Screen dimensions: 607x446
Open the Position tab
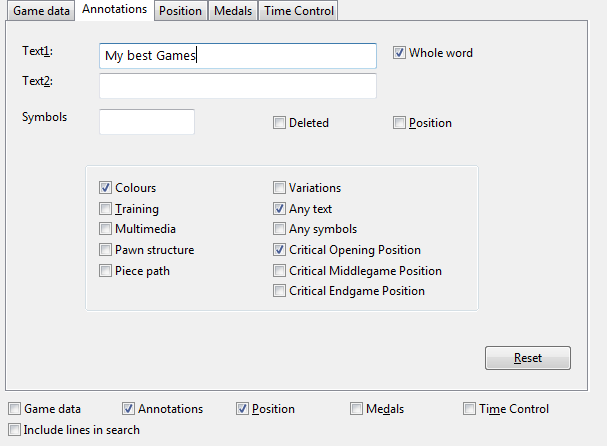tap(180, 11)
